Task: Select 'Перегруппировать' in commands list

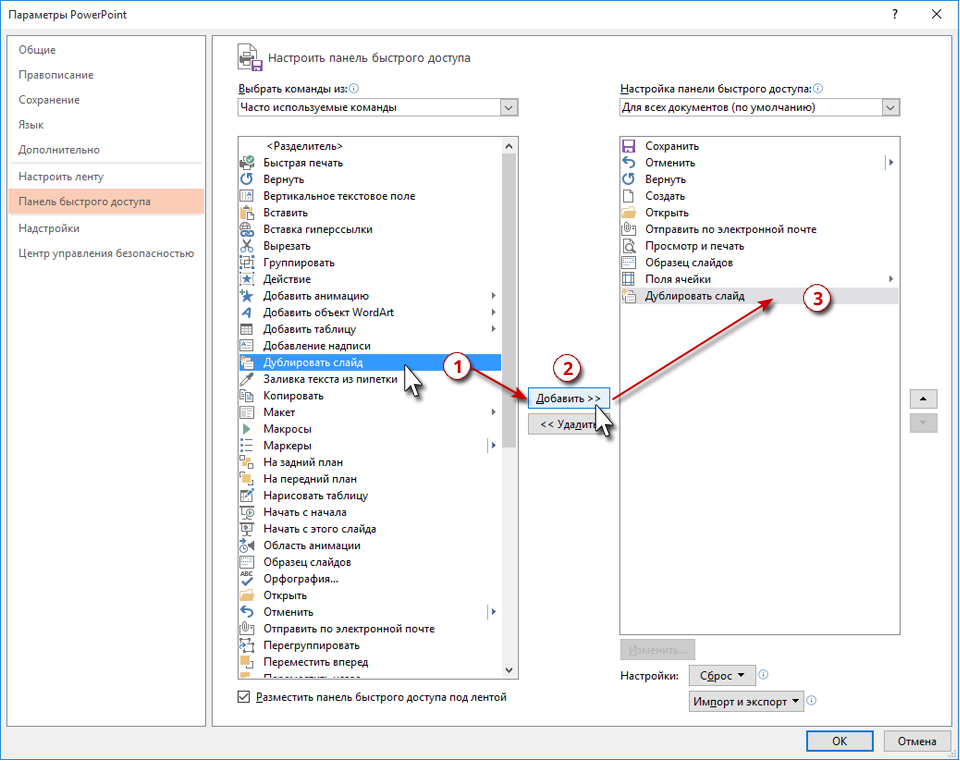Action: (x=370, y=645)
